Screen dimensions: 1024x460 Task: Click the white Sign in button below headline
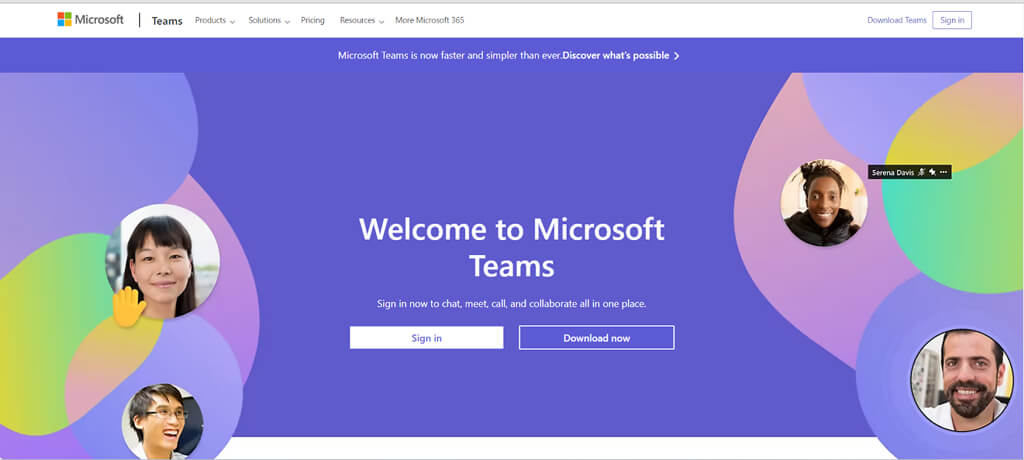click(426, 338)
